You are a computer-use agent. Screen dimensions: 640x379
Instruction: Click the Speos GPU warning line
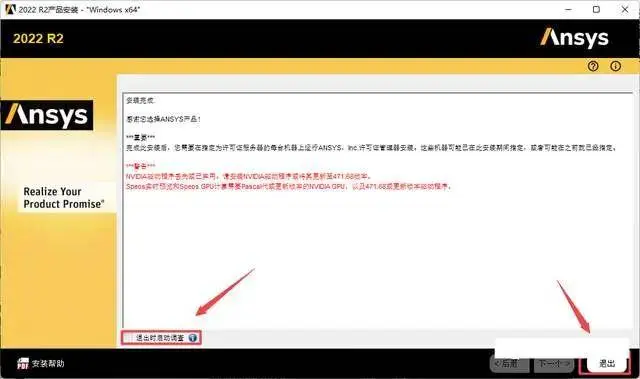[289, 186]
